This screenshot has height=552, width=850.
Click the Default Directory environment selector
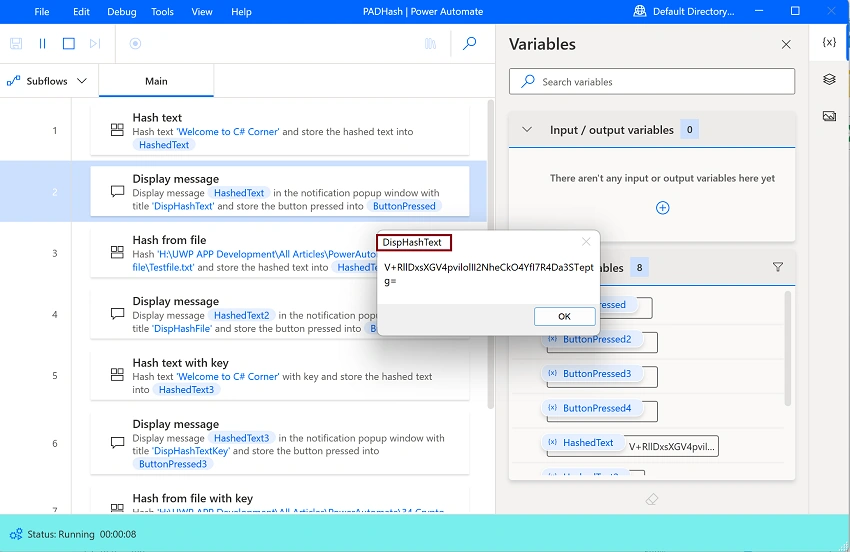tap(684, 11)
